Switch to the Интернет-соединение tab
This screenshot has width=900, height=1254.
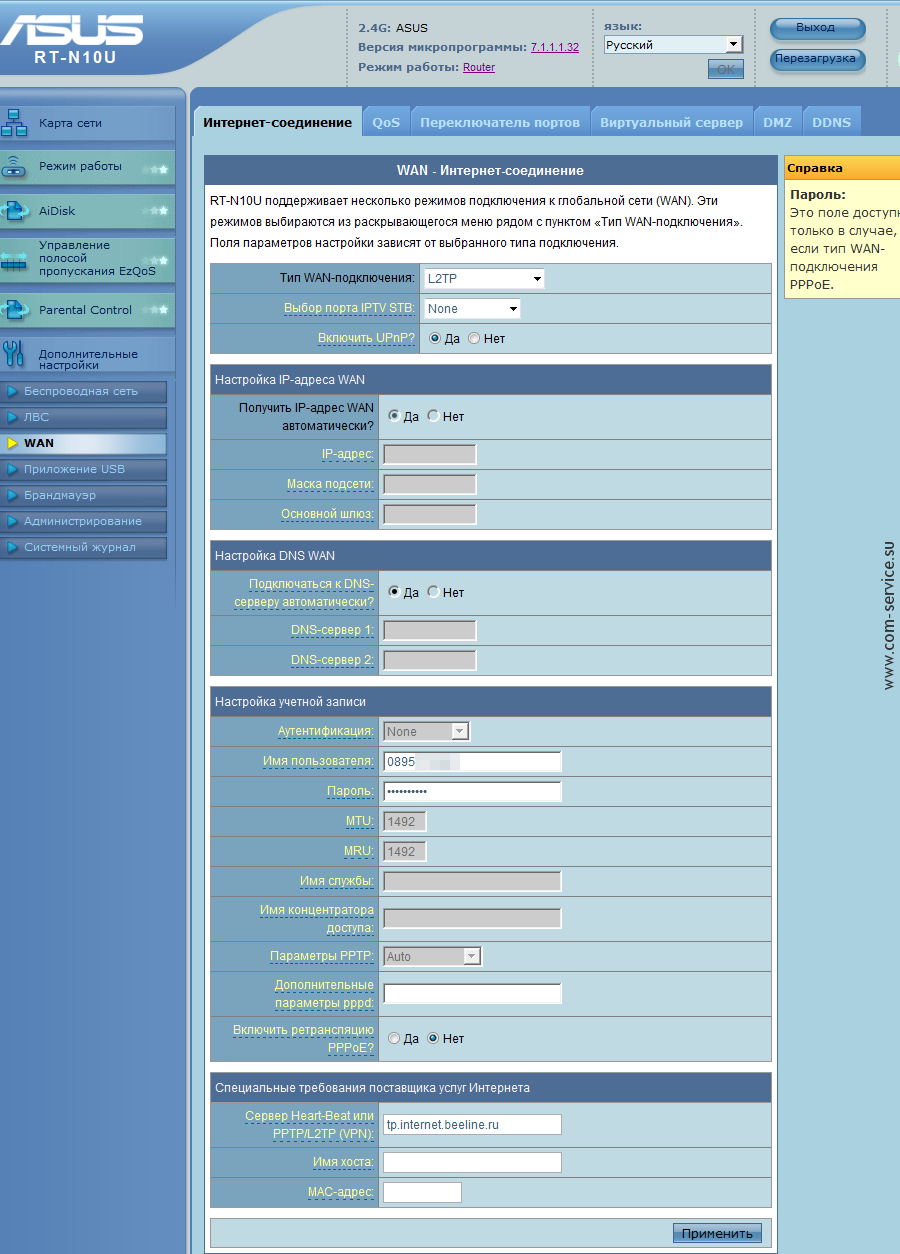[x=277, y=122]
